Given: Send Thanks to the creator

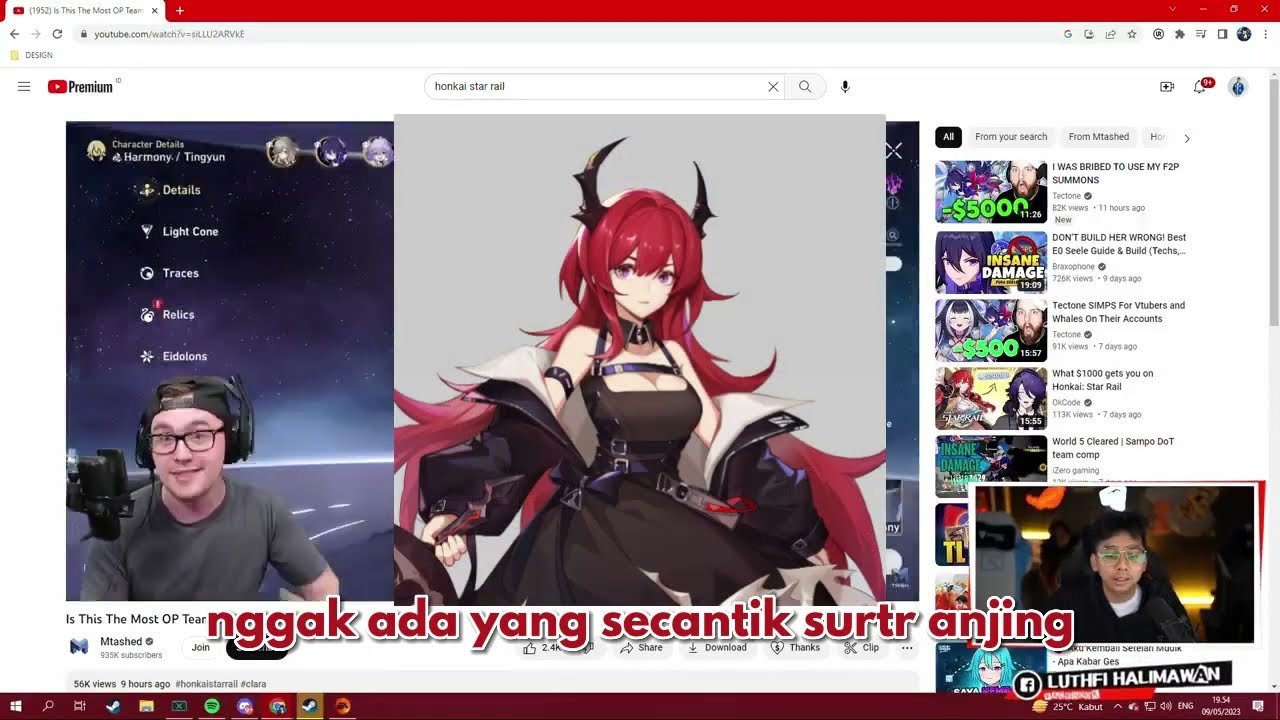Looking at the screenshot, I should pos(795,648).
